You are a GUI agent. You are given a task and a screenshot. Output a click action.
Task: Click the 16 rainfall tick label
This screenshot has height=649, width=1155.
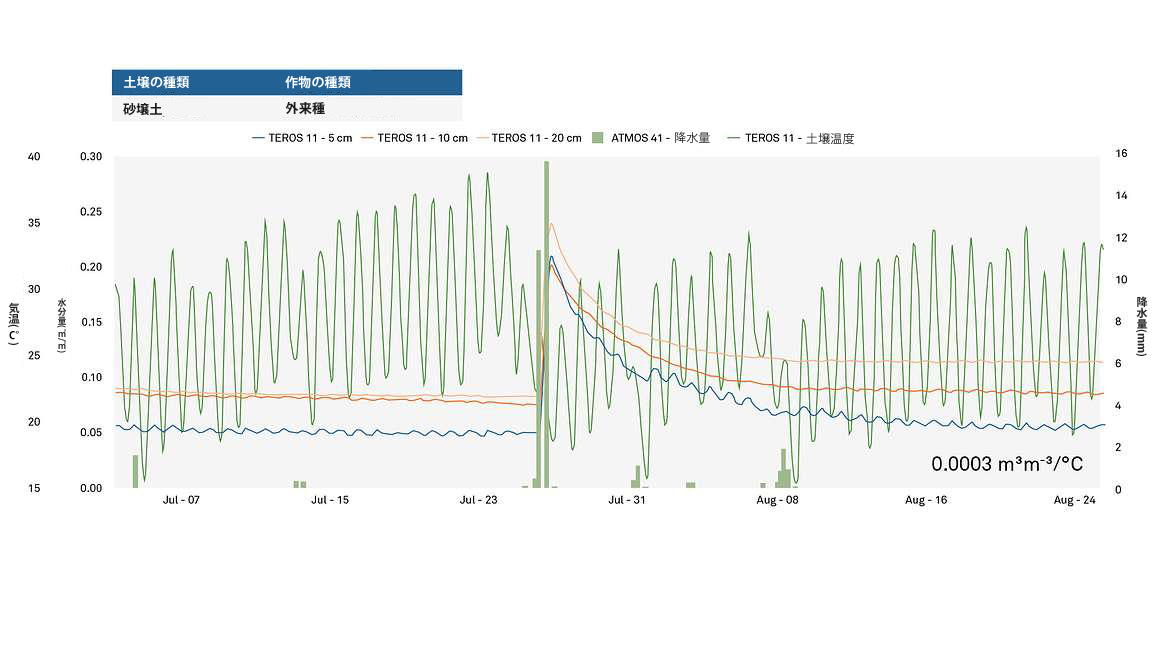click(1121, 153)
